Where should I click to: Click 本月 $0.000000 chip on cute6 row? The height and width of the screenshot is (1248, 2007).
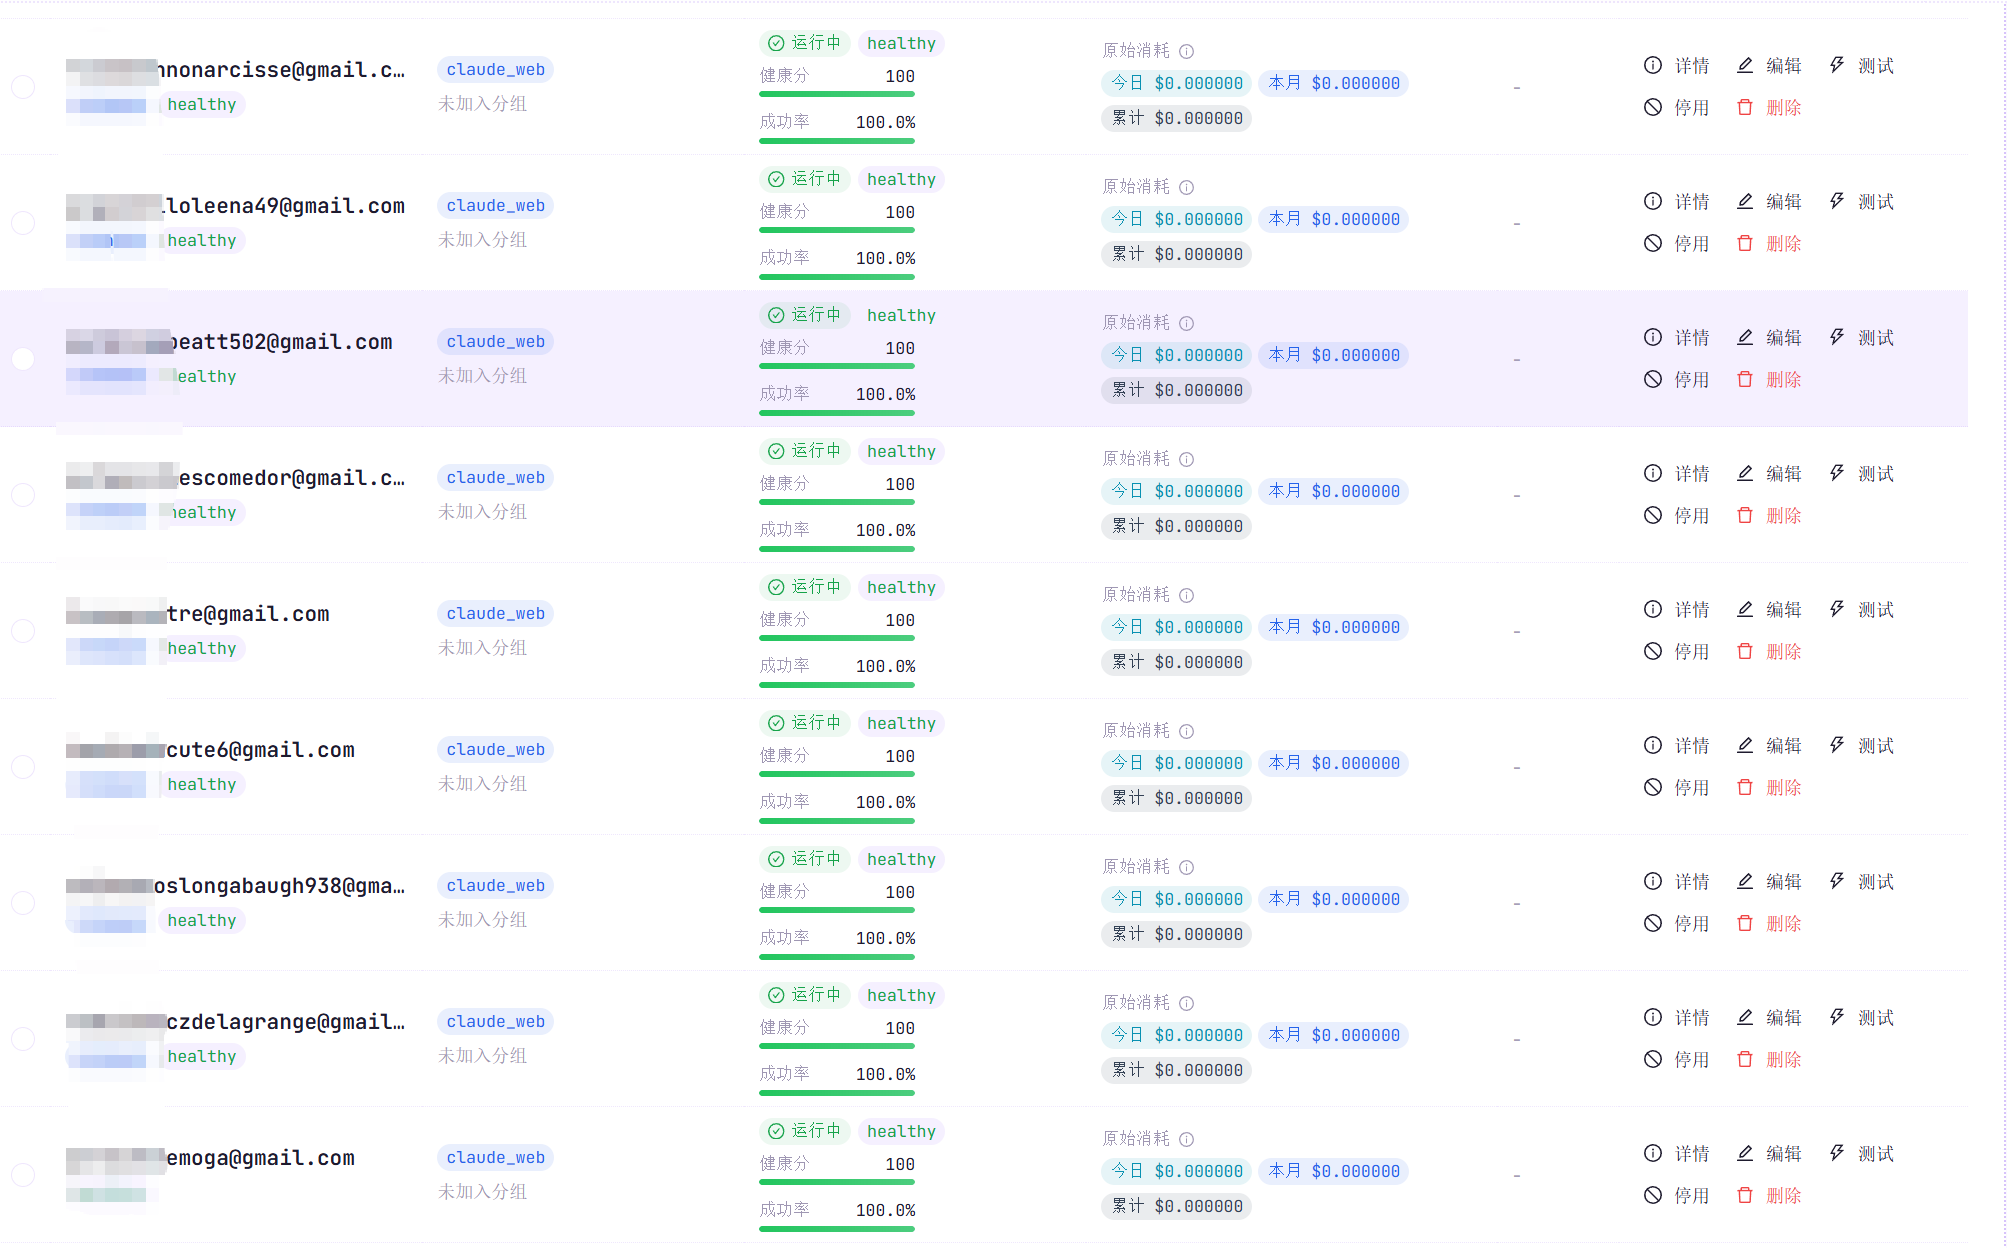click(x=1334, y=763)
